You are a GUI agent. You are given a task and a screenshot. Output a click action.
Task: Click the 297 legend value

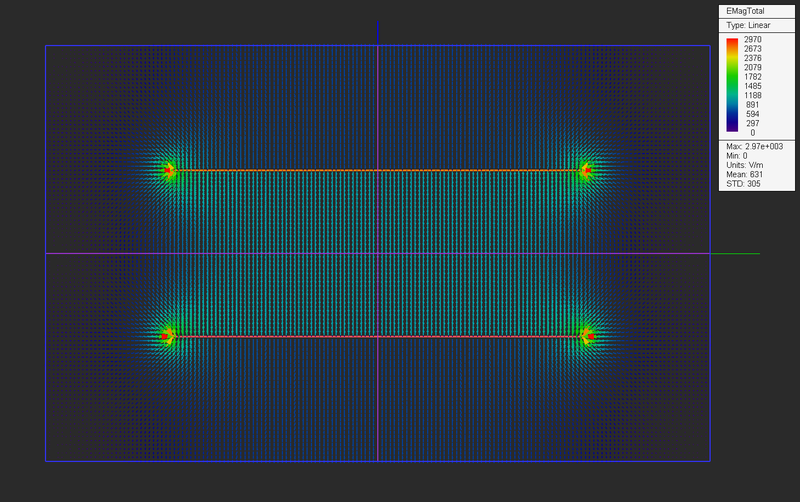click(x=753, y=123)
